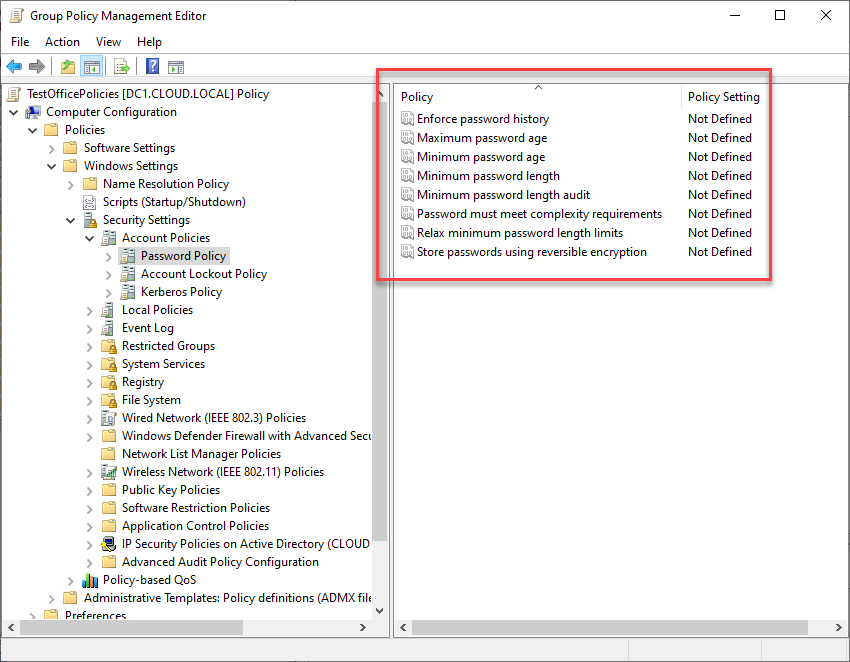Select Minimum password length audit policy

pyautogui.click(x=503, y=195)
